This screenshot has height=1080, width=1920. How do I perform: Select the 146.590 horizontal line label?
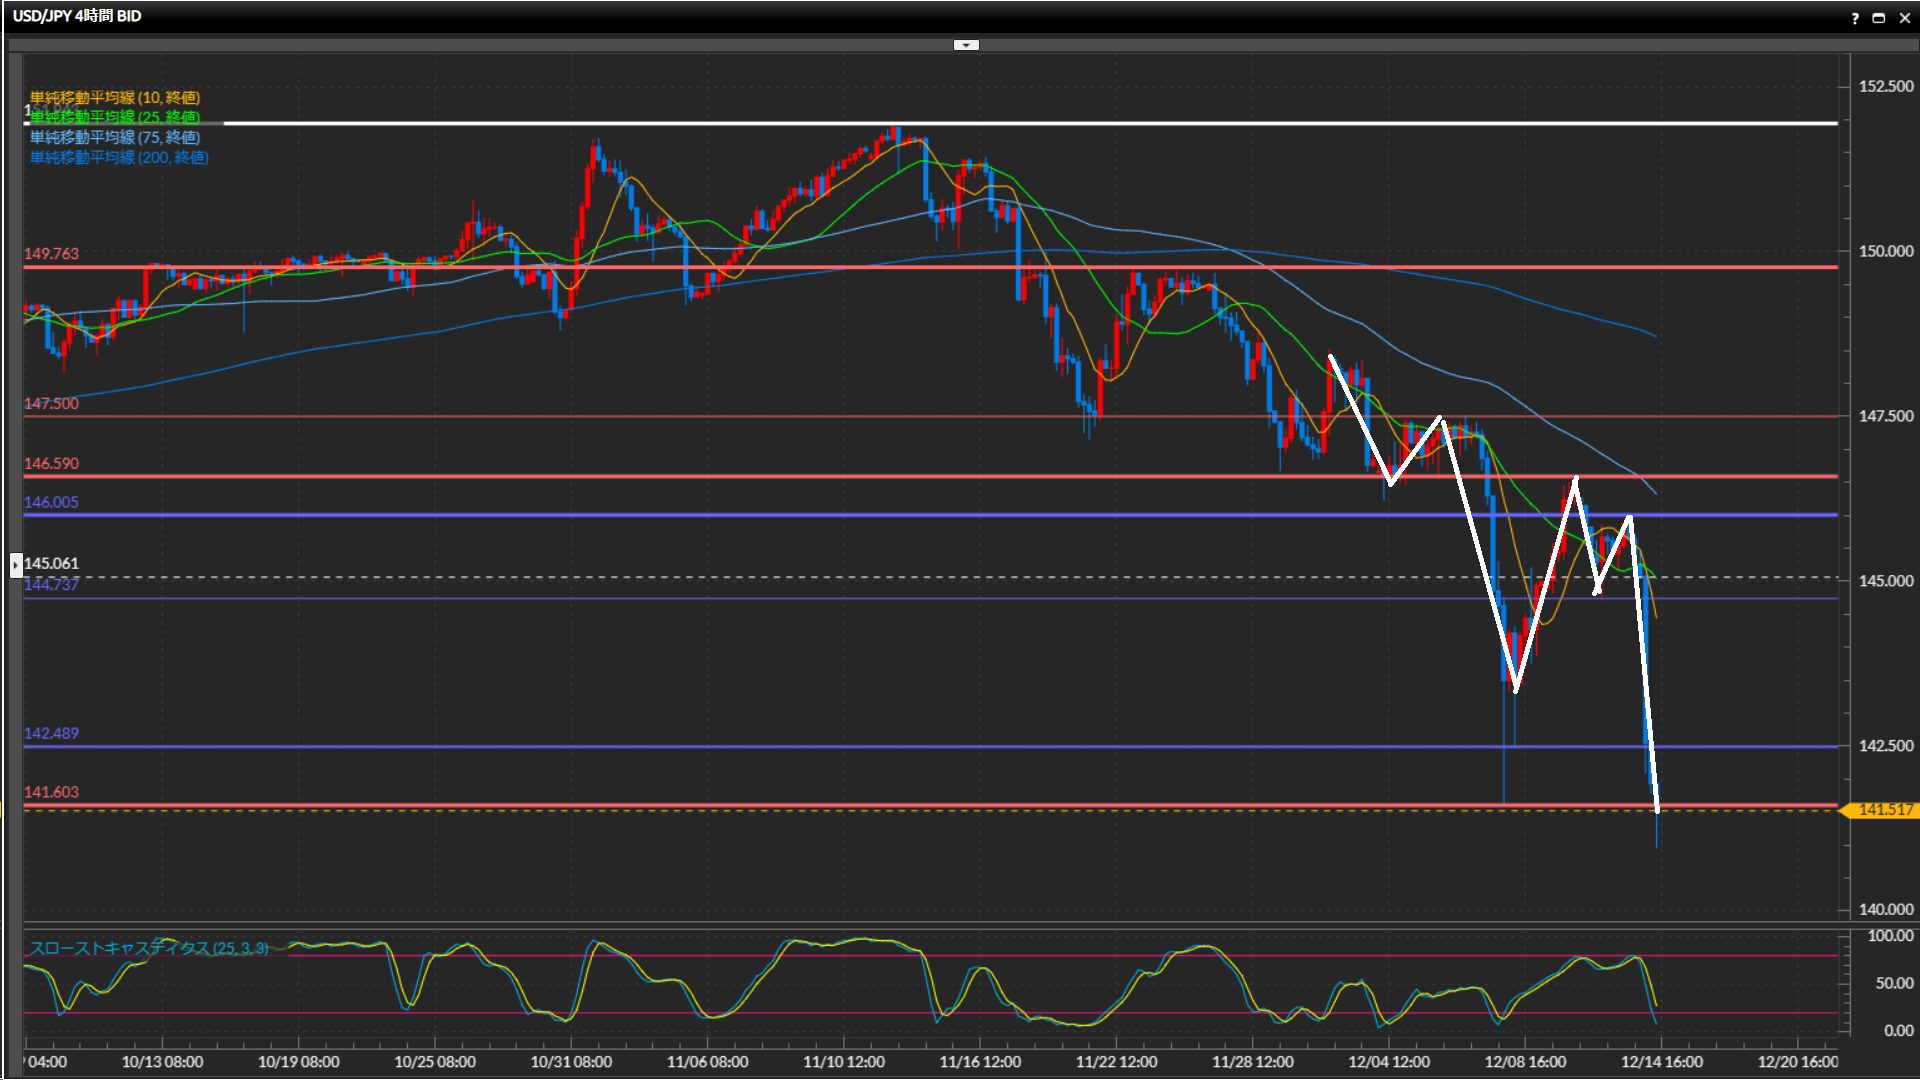click(51, 464)
